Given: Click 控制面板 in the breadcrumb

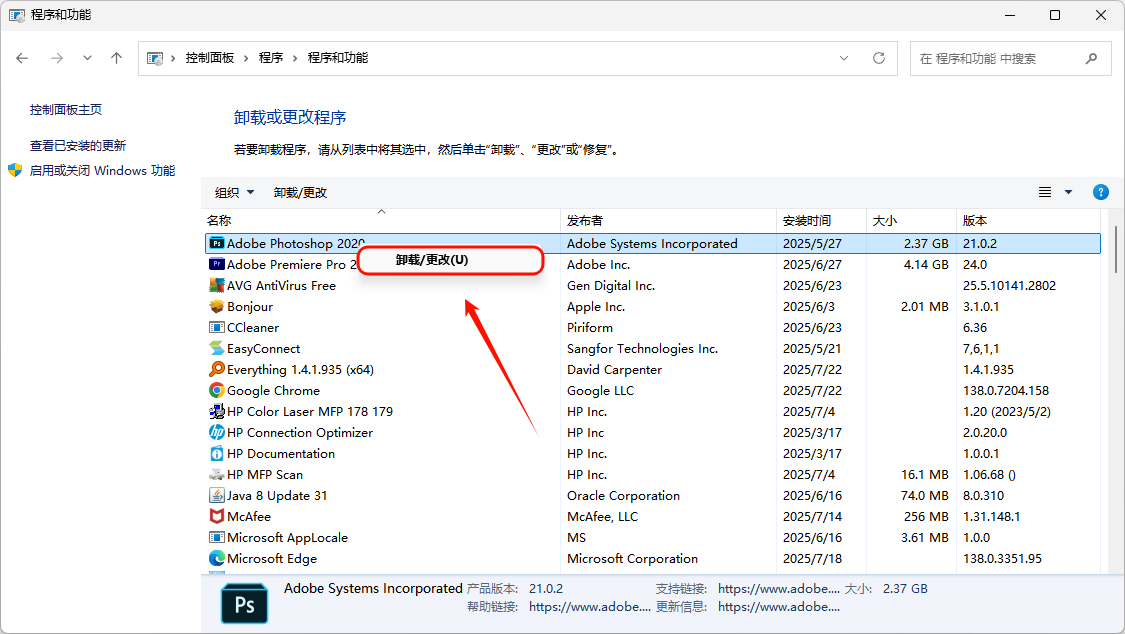Looking at the screenshot, I should (x=210, y=58).
